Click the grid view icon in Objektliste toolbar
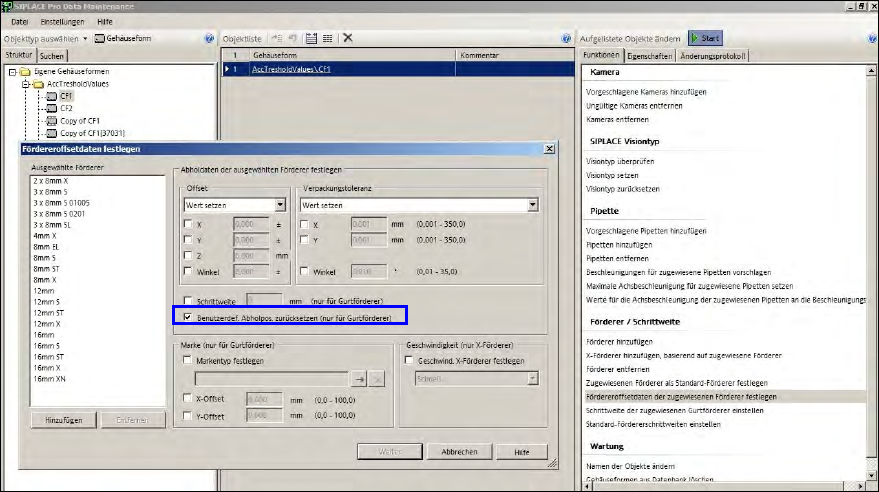Screen dimensions: 879x492 [x=327, y=38]
